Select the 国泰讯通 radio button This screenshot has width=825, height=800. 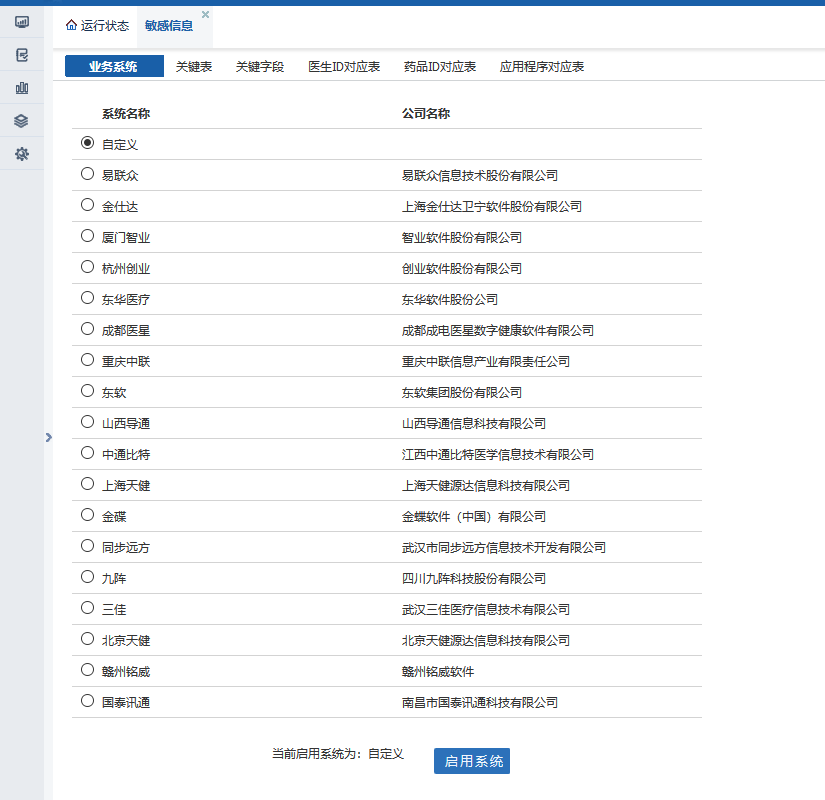87,702
